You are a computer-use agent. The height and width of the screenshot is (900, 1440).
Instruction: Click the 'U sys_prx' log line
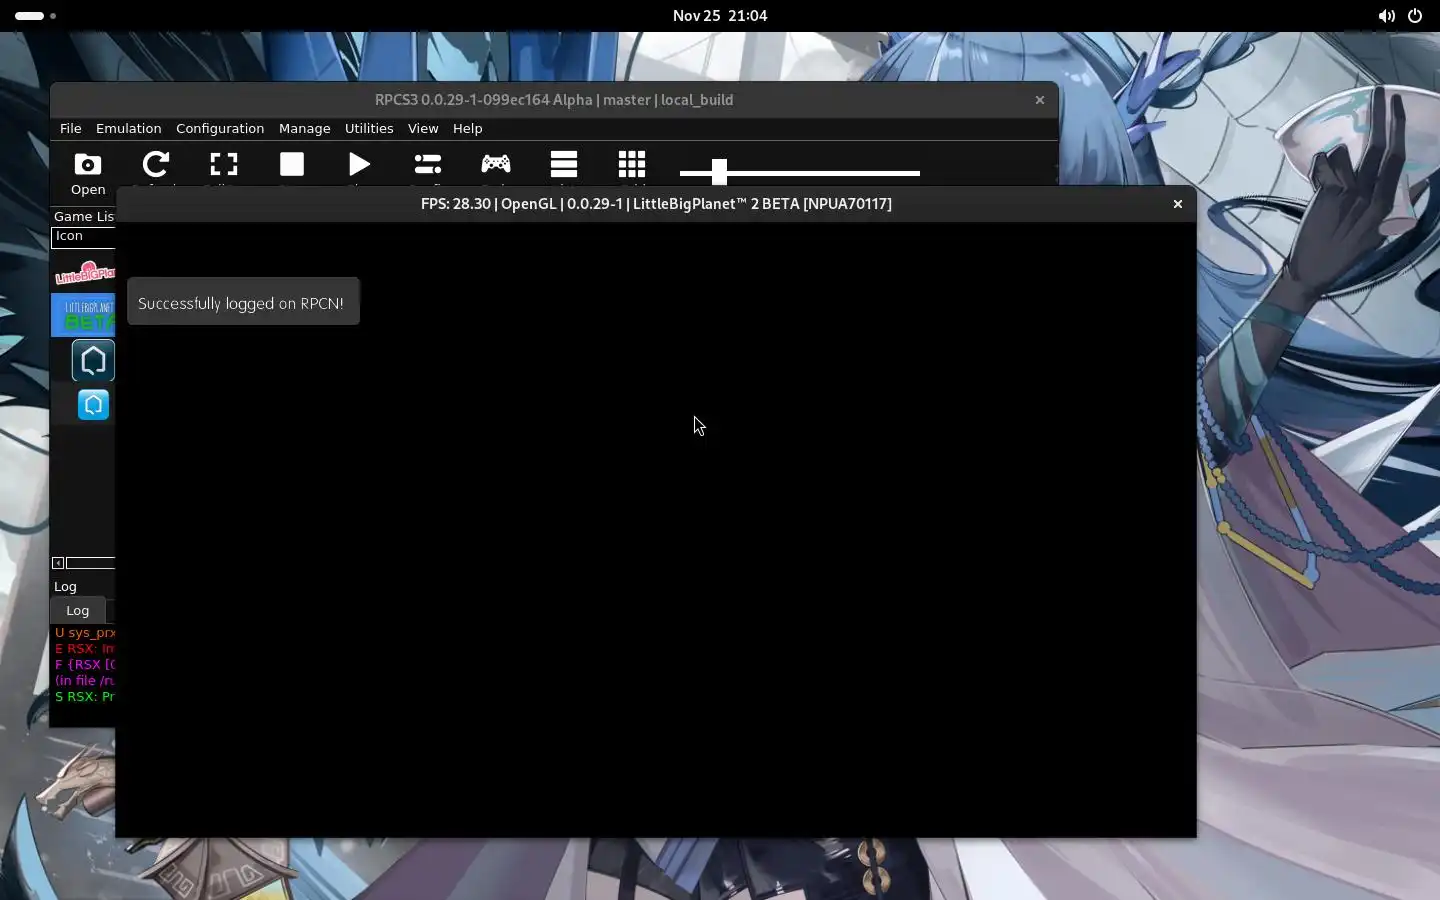pyautogui.click(x=84, y=633)
